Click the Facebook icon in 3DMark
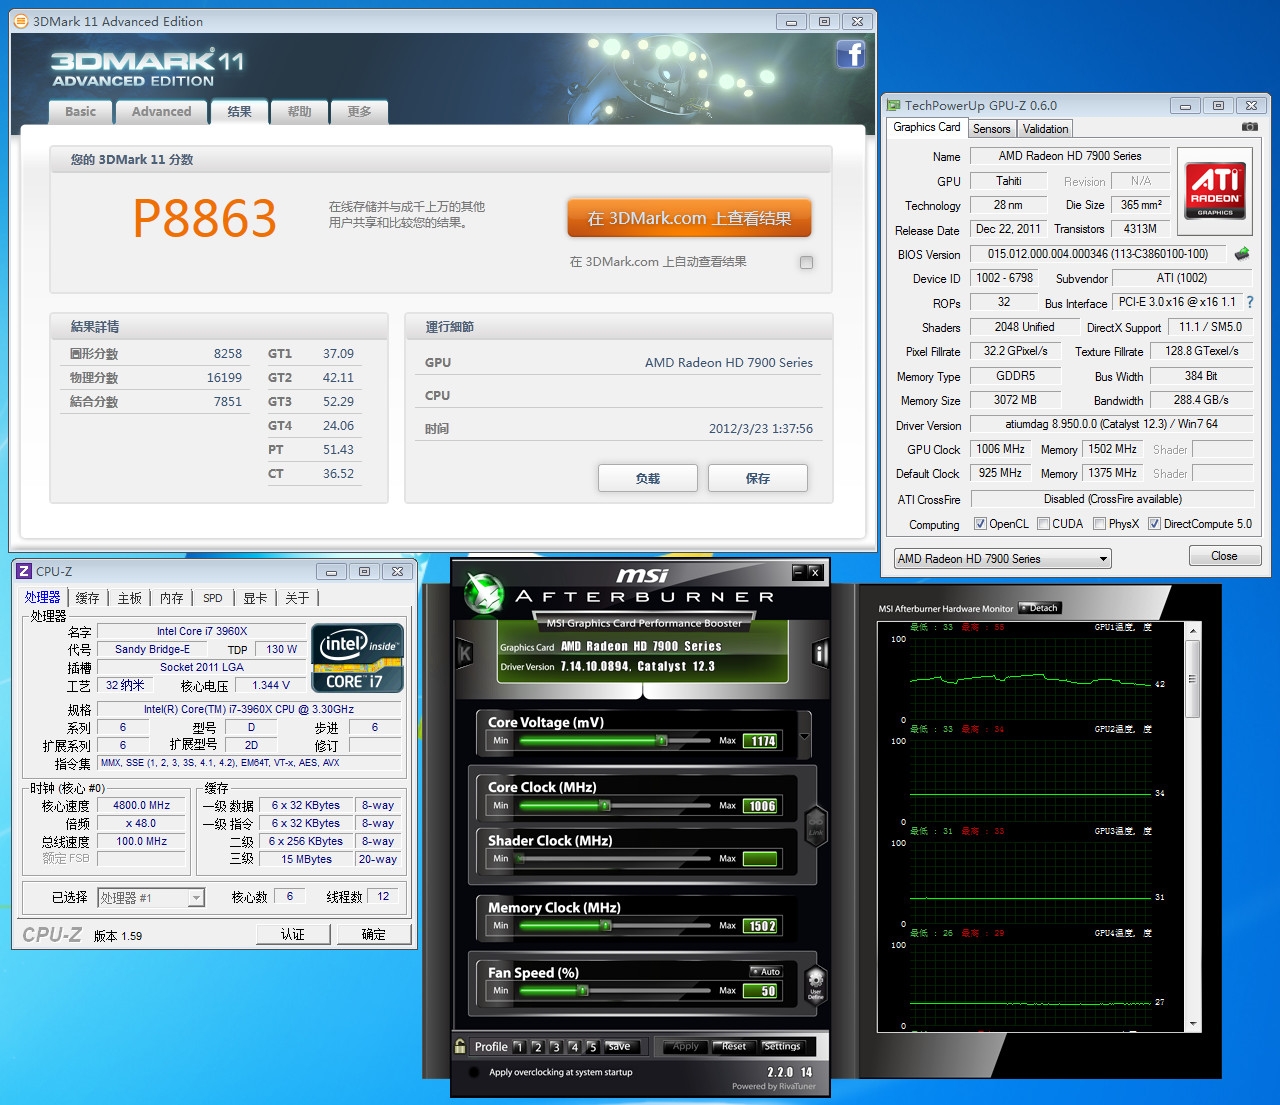The width and height of the screenshot is (1280, 1105). tap(850, 54)
